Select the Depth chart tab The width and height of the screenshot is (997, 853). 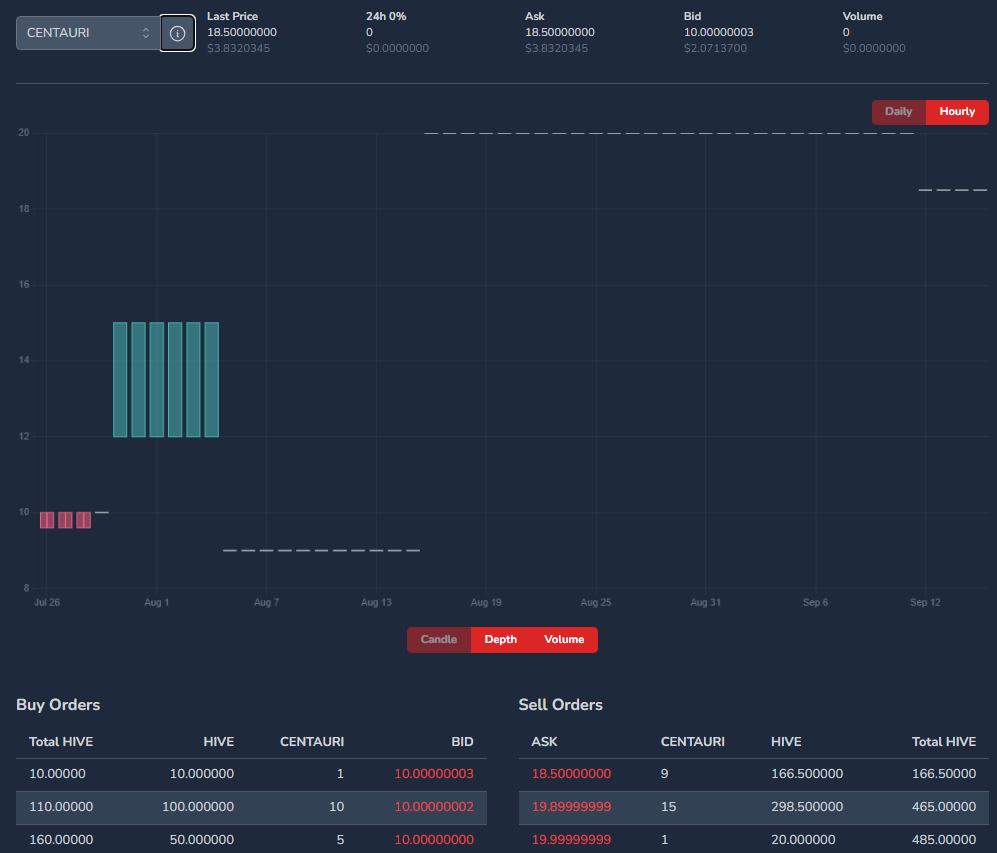click(x=501, y=640)
